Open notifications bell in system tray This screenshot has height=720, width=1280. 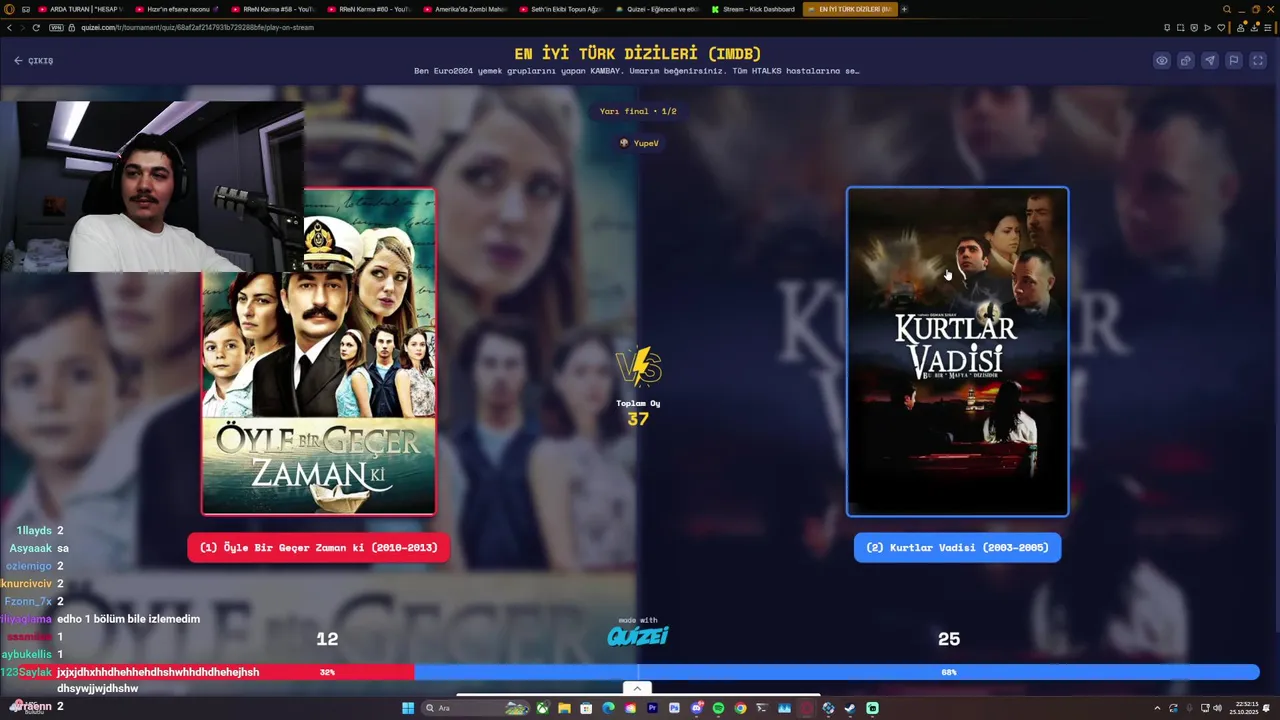[1267, 708]
